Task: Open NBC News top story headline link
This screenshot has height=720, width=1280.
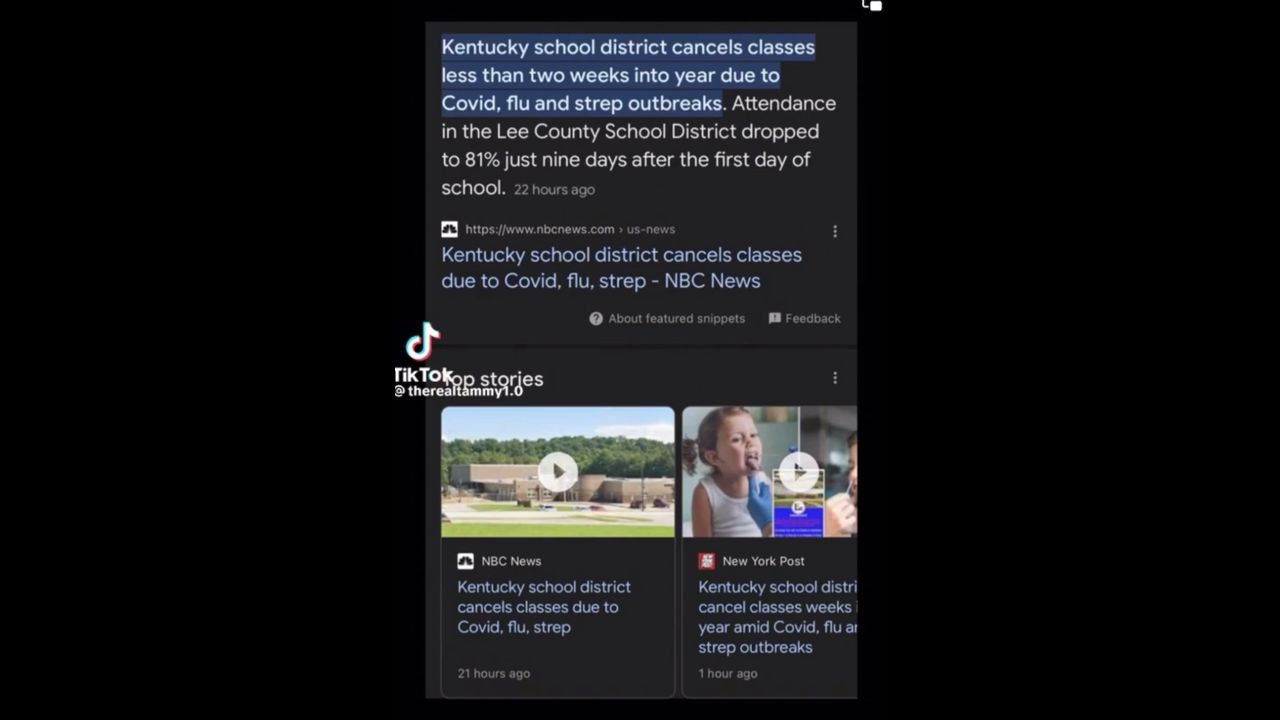Action: [x=544, y=607]
